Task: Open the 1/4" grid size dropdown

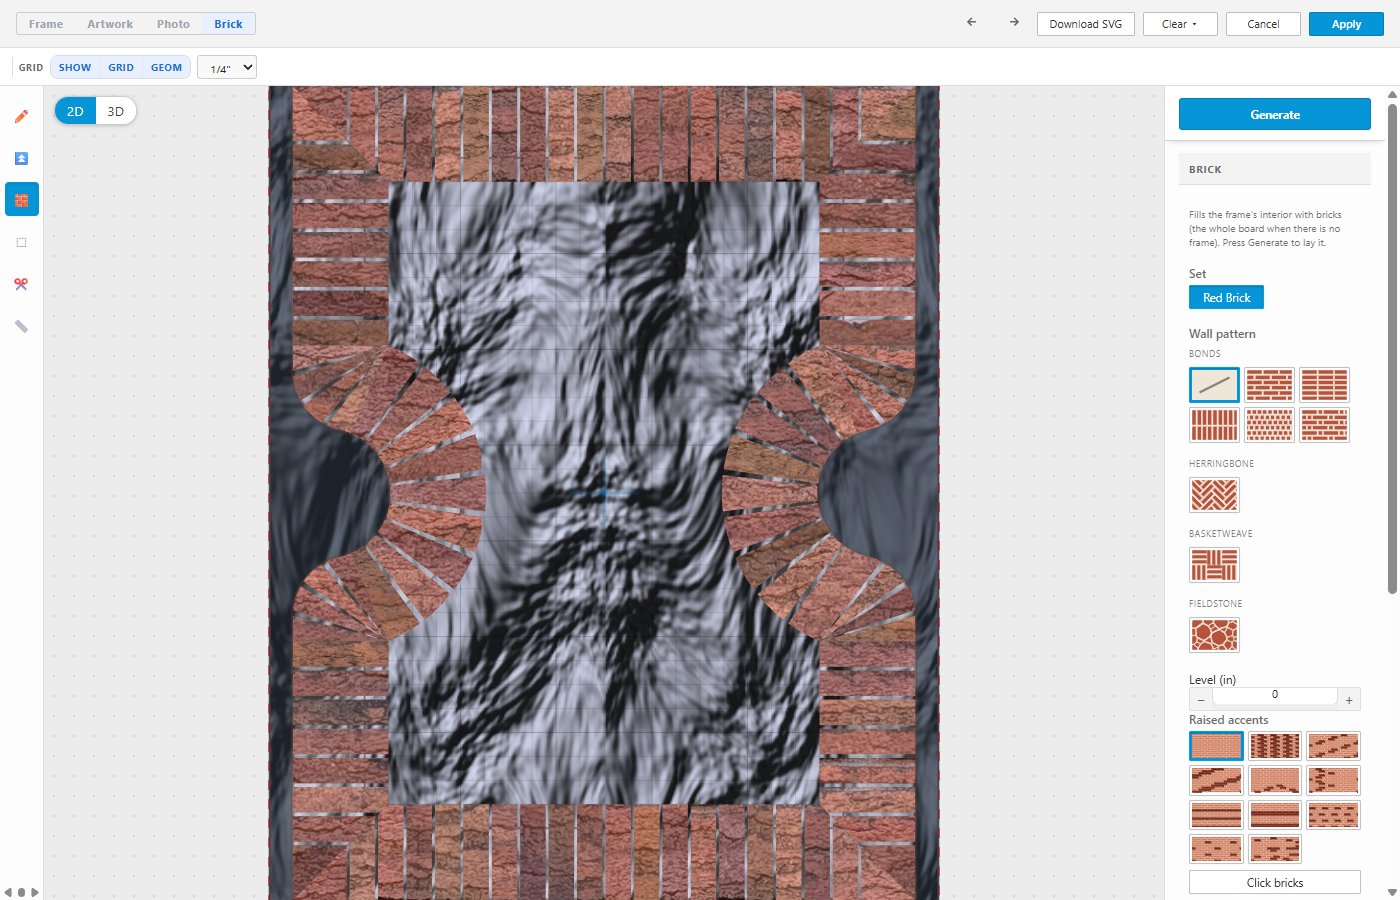Action: [227, 67]
